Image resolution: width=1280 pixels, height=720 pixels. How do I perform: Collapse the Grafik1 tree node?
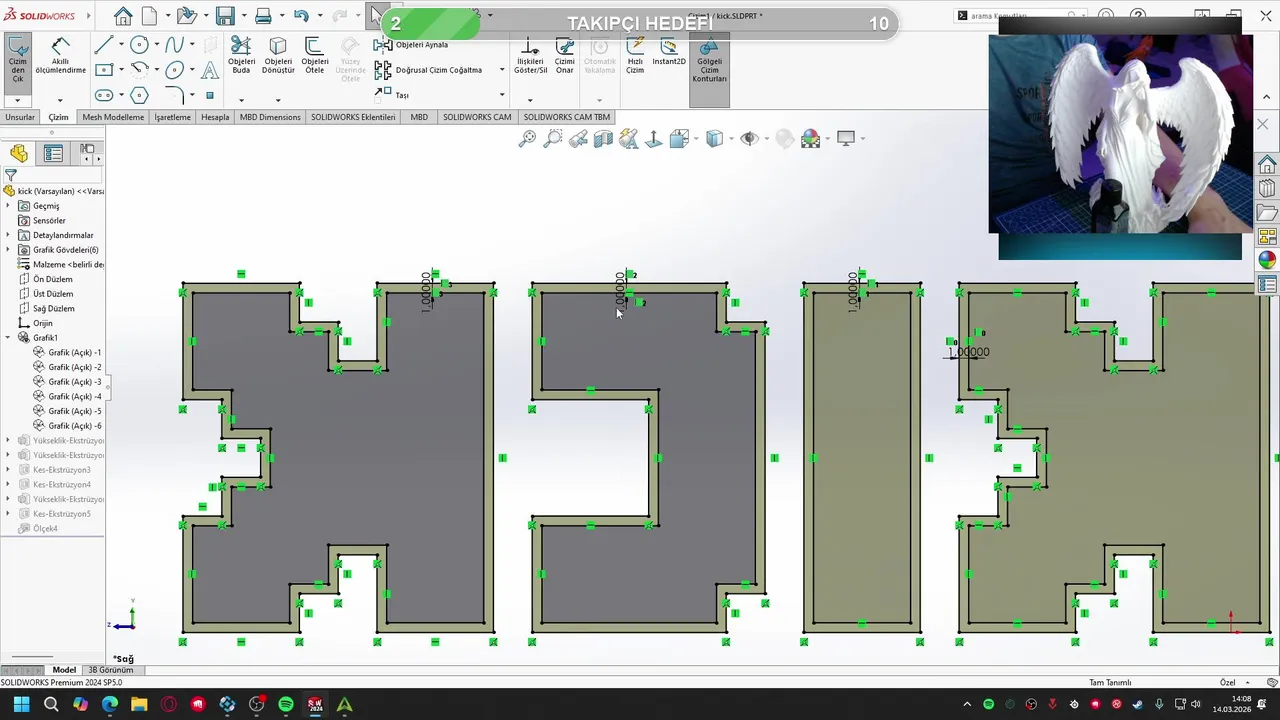click(x=9, y=338)
